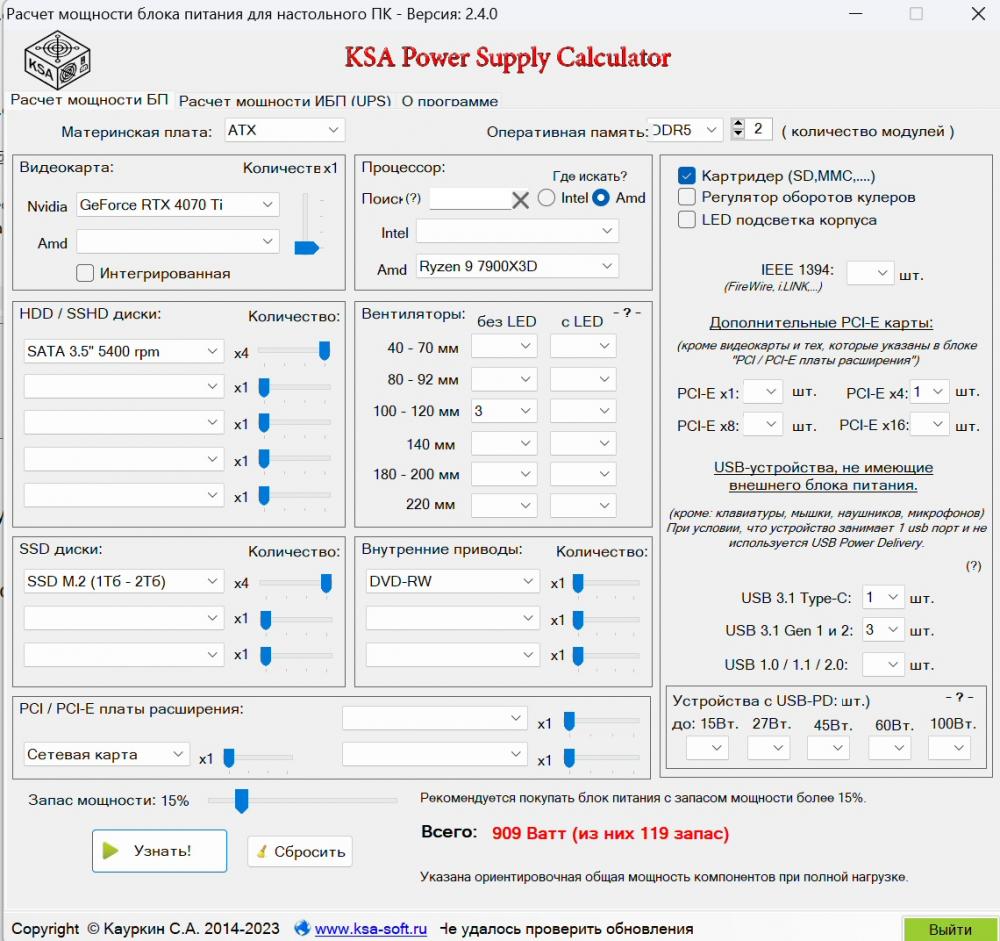Click the Узнать! calculate button

pyautogui.click(x=159, y=850)
